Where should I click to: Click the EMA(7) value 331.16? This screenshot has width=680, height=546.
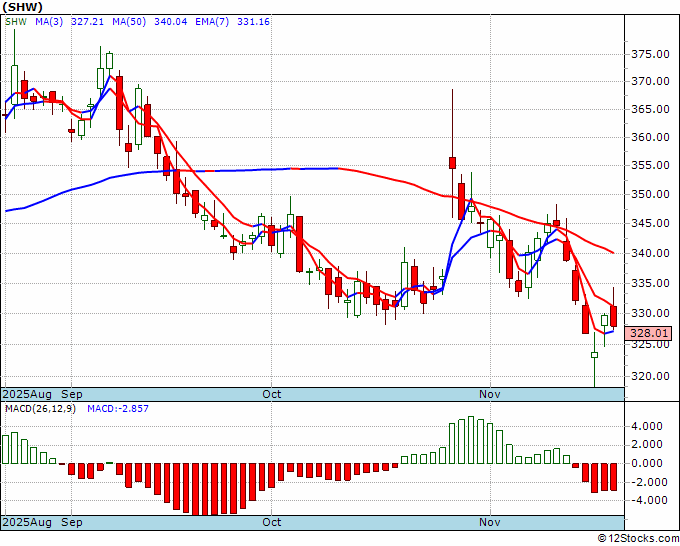tap(253, 22)
